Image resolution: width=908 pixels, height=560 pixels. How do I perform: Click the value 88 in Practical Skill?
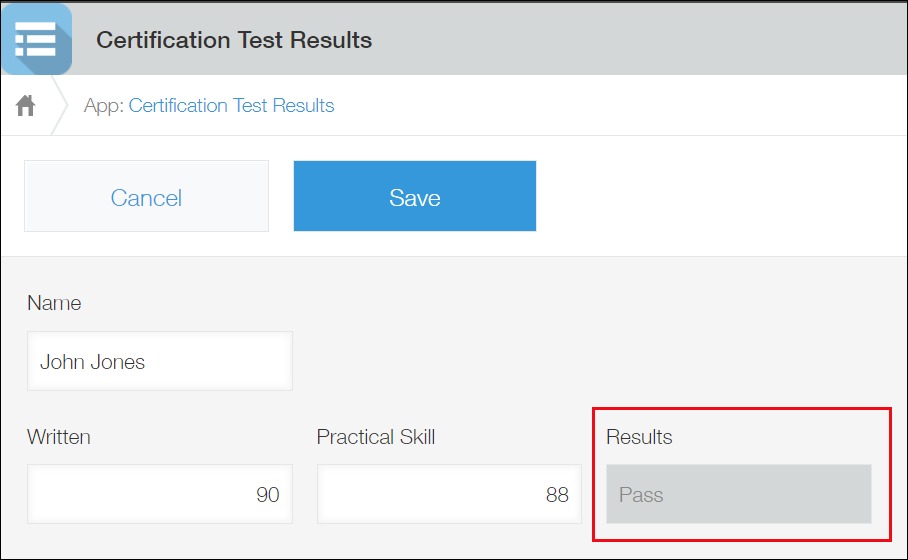click(x=557, y=495)
